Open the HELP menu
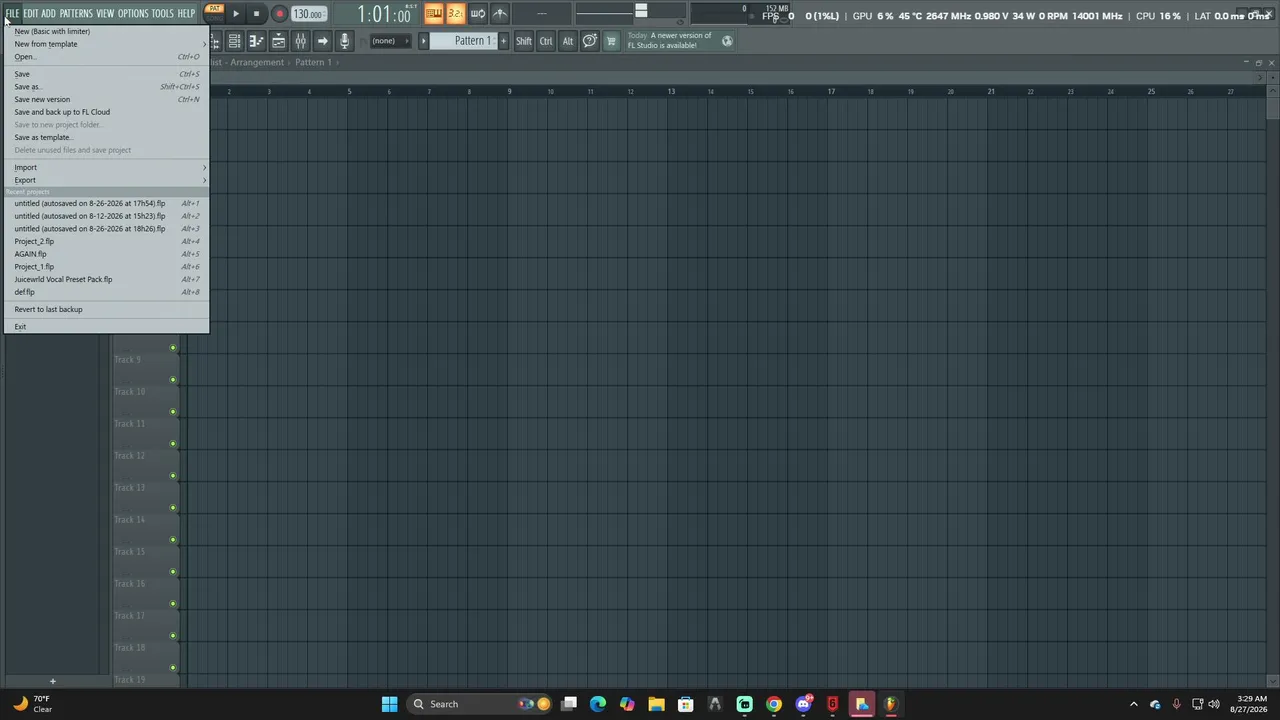Screen dimensions: 1280x720 tap(187, 14)
